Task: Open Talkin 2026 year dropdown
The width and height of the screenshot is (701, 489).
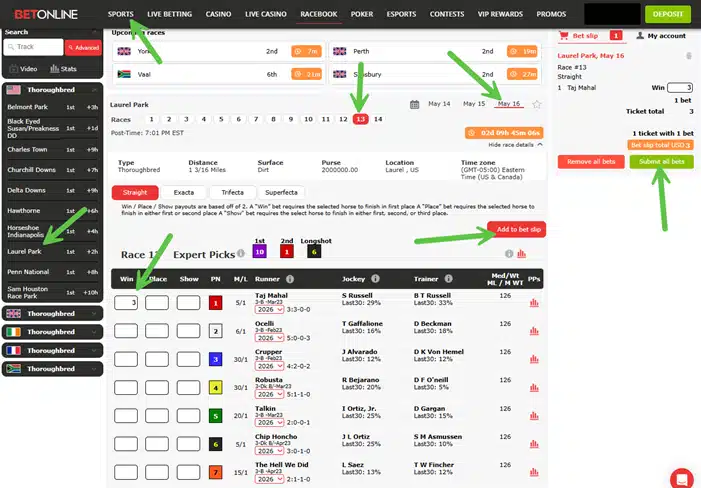Action: 269,422
